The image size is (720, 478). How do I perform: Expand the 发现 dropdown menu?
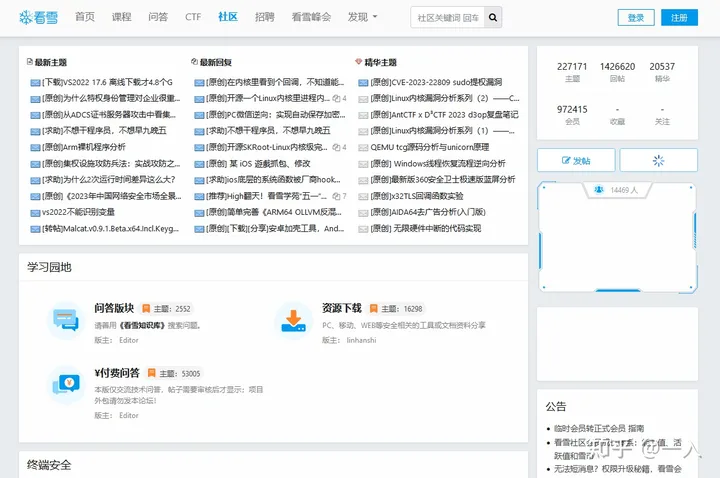(362, 17)
